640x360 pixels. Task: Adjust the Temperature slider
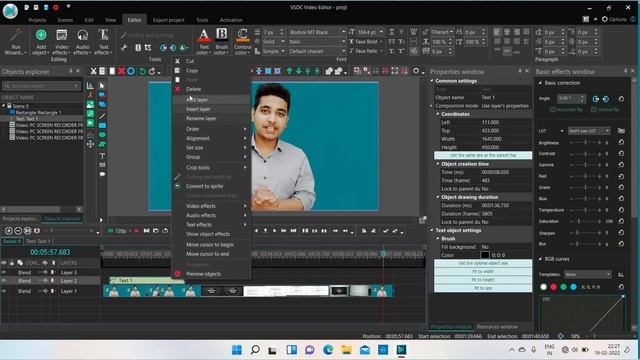[586, 210]
